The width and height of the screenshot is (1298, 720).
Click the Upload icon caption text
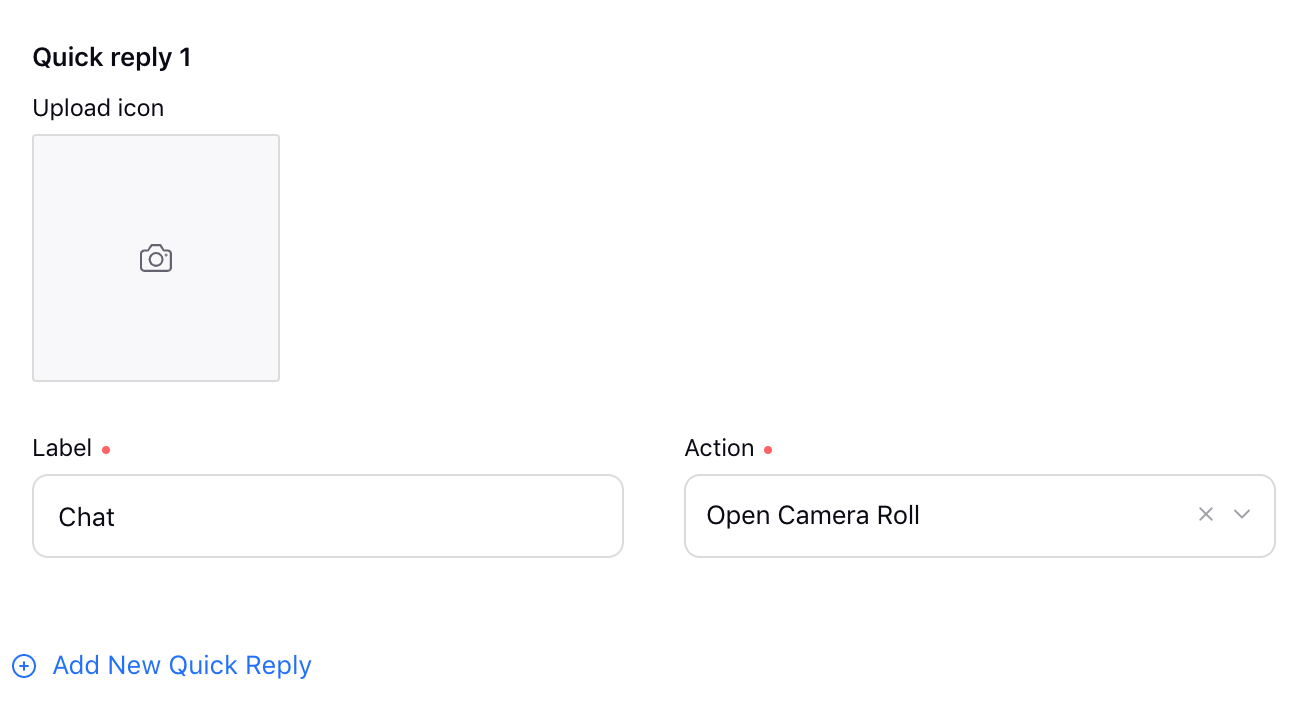point(98,108)
